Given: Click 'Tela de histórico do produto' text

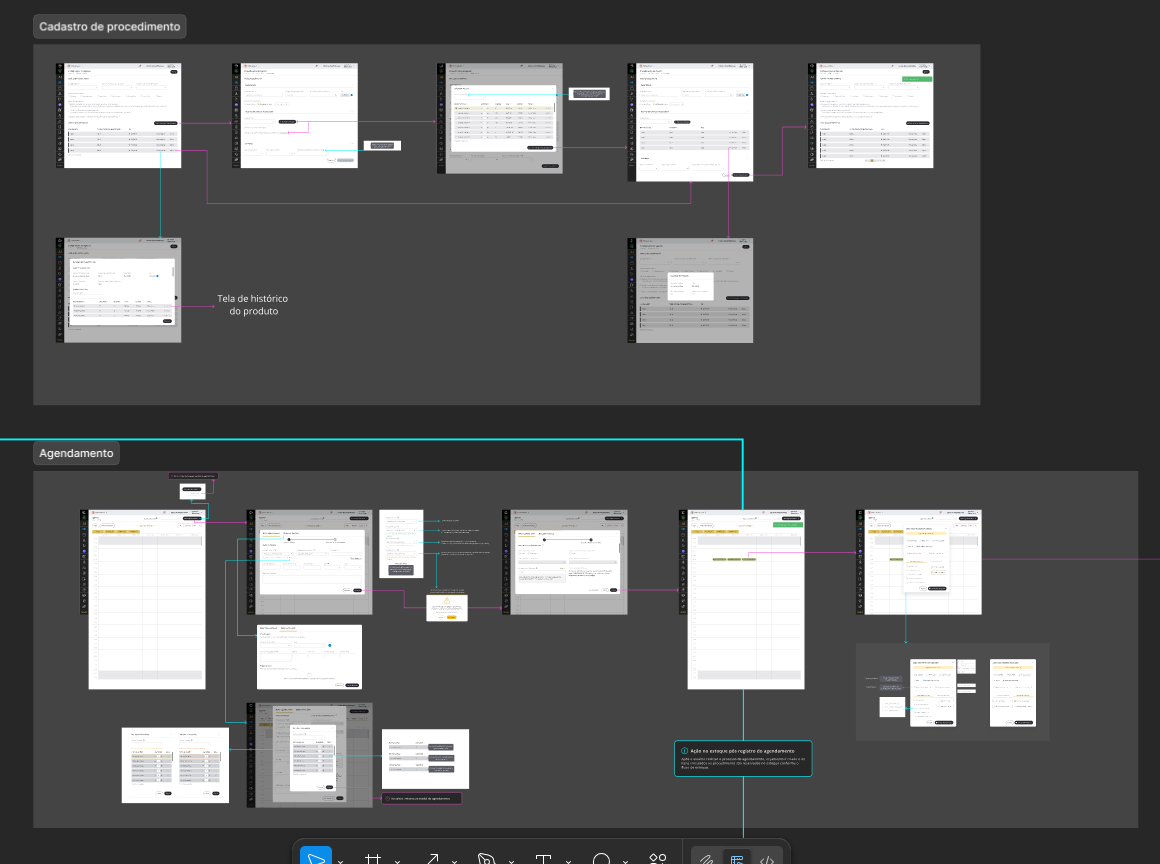Looking at the screenshot, I should pyautogui.click(x=253, y=305).
